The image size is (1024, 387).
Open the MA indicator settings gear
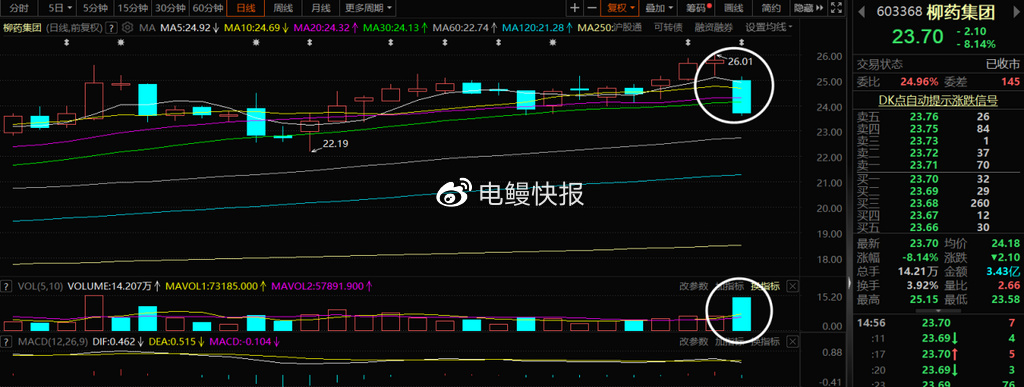(127, 28)
